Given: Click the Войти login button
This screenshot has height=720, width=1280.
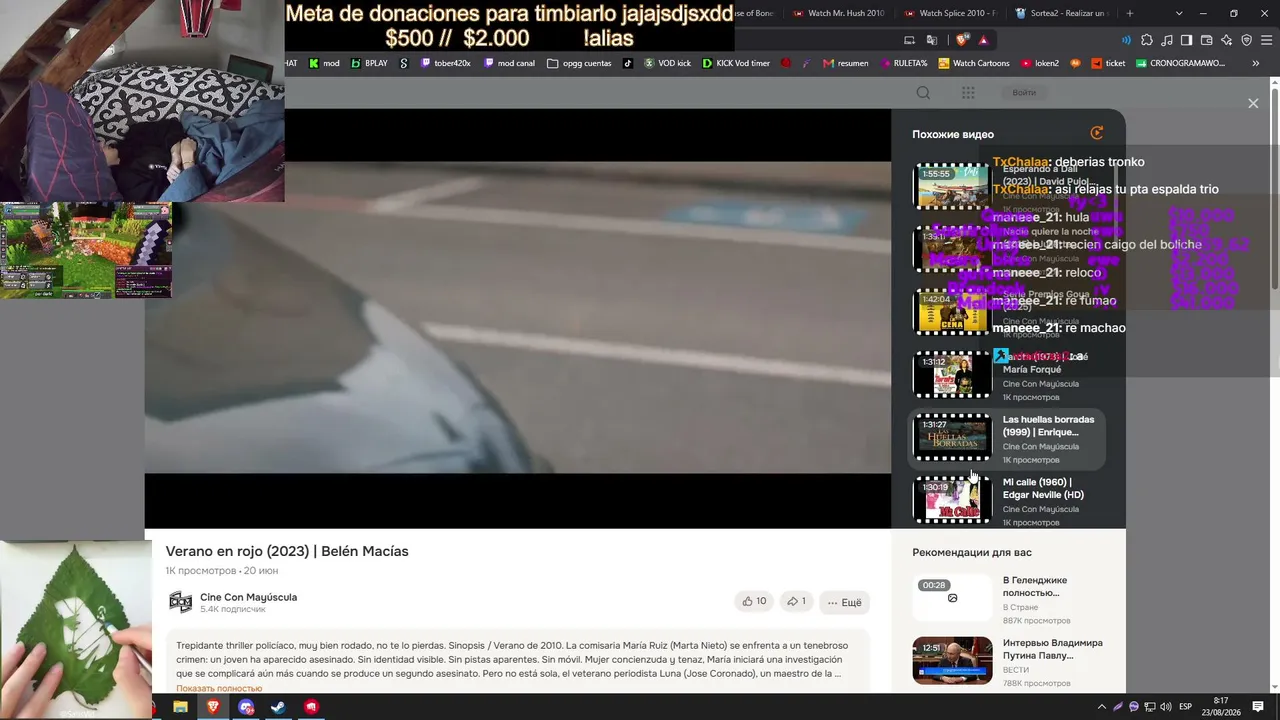Looking at the screenshot, I should (x=1024, y=93).
